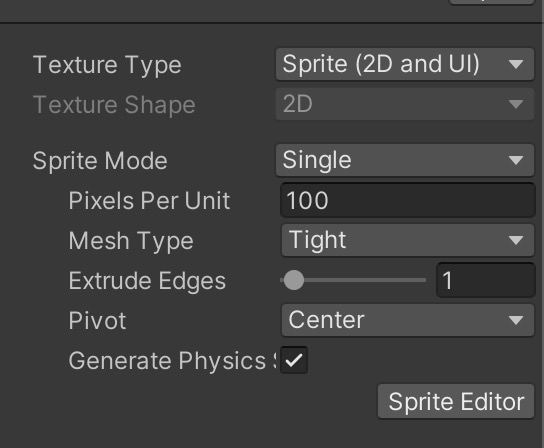Click the Texture Type label

tap(107, 65)
